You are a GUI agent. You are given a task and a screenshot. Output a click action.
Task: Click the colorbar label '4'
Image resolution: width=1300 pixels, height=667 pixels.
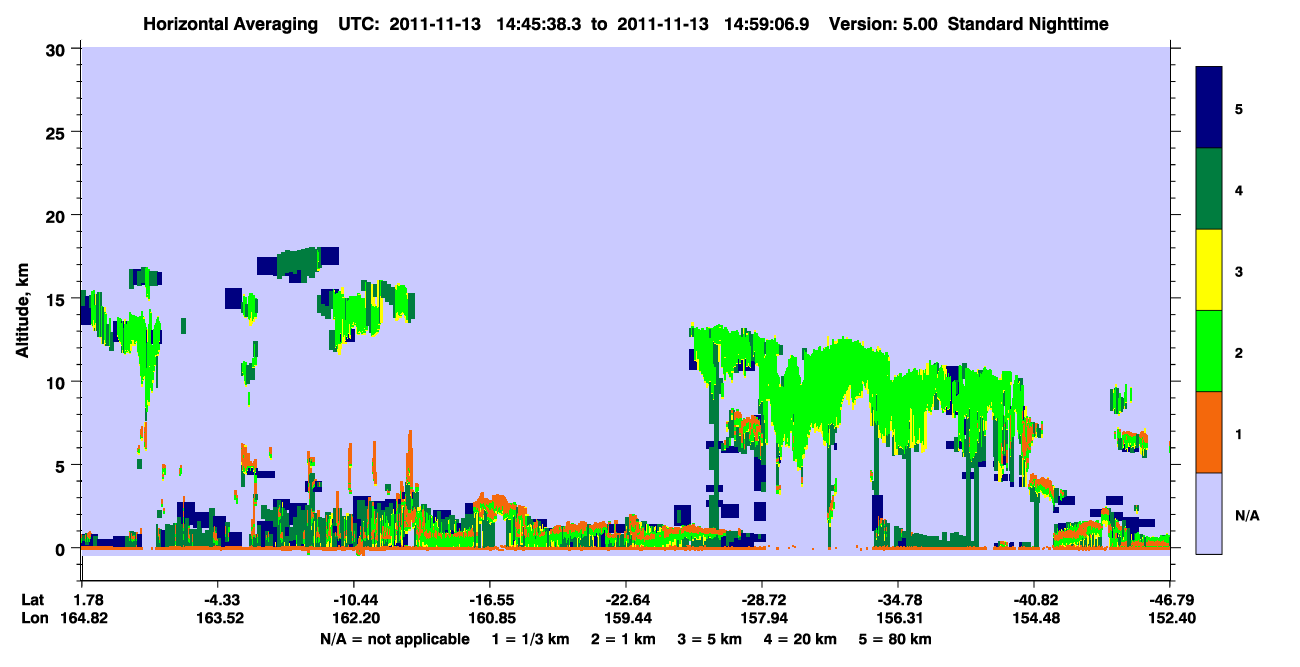[1239, 189]
